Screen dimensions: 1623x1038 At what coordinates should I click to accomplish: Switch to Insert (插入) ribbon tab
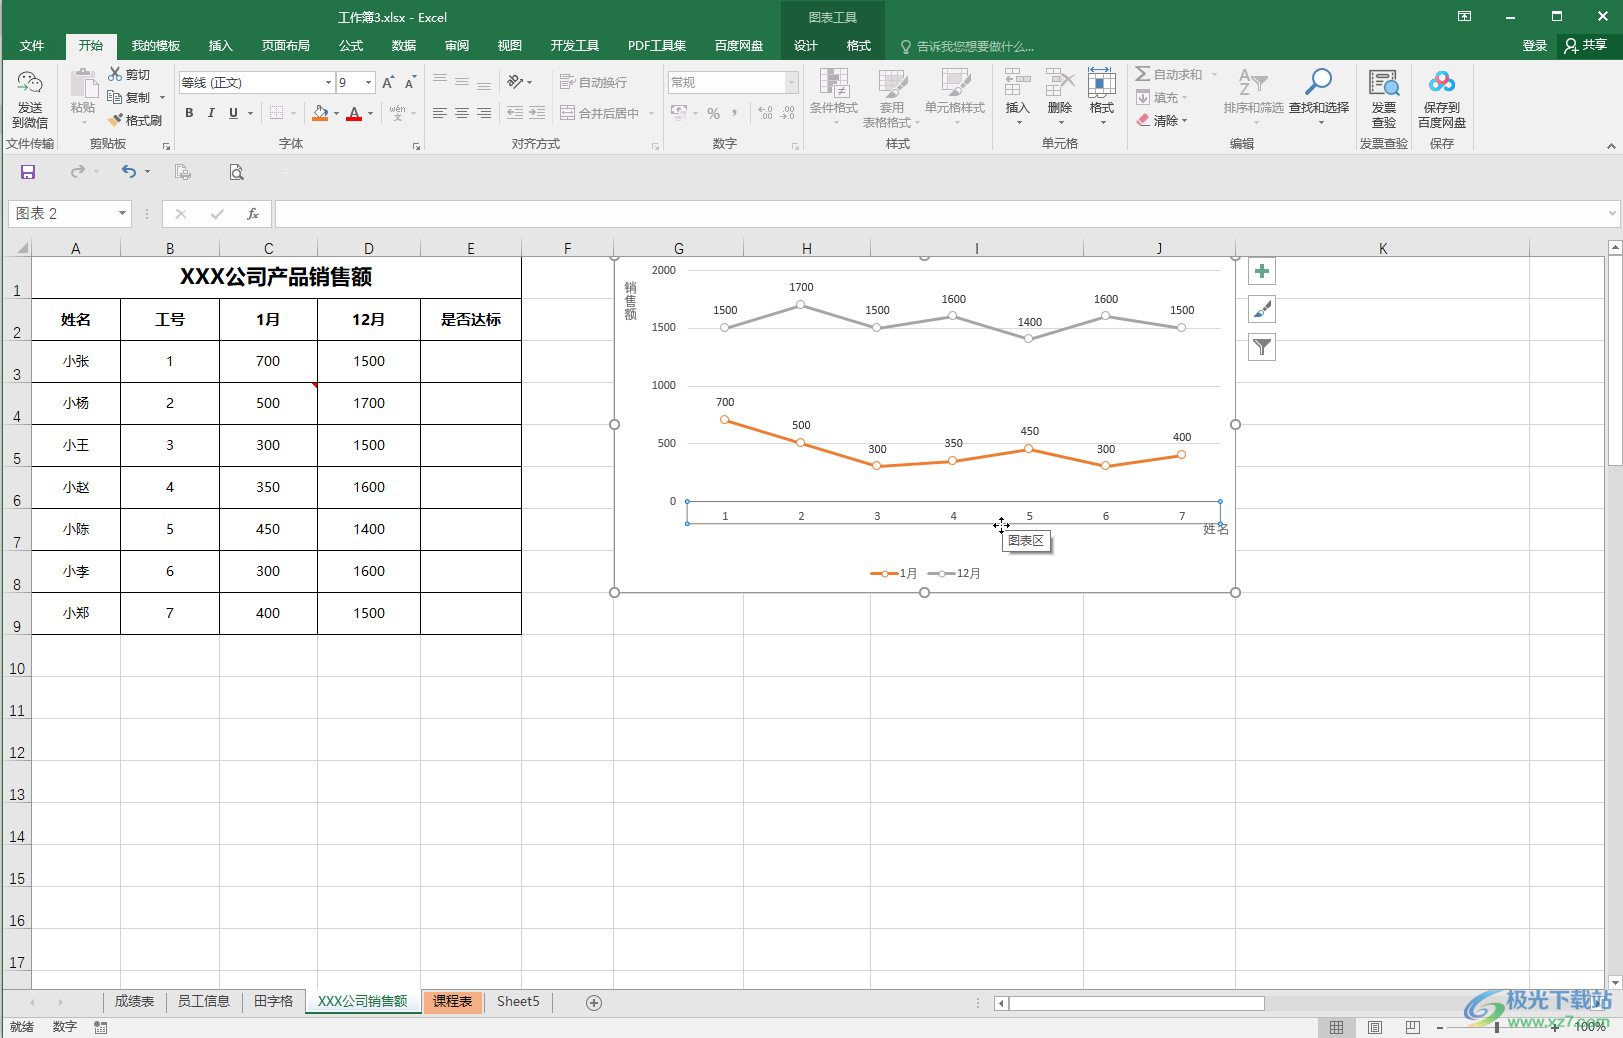click(220, 46)
